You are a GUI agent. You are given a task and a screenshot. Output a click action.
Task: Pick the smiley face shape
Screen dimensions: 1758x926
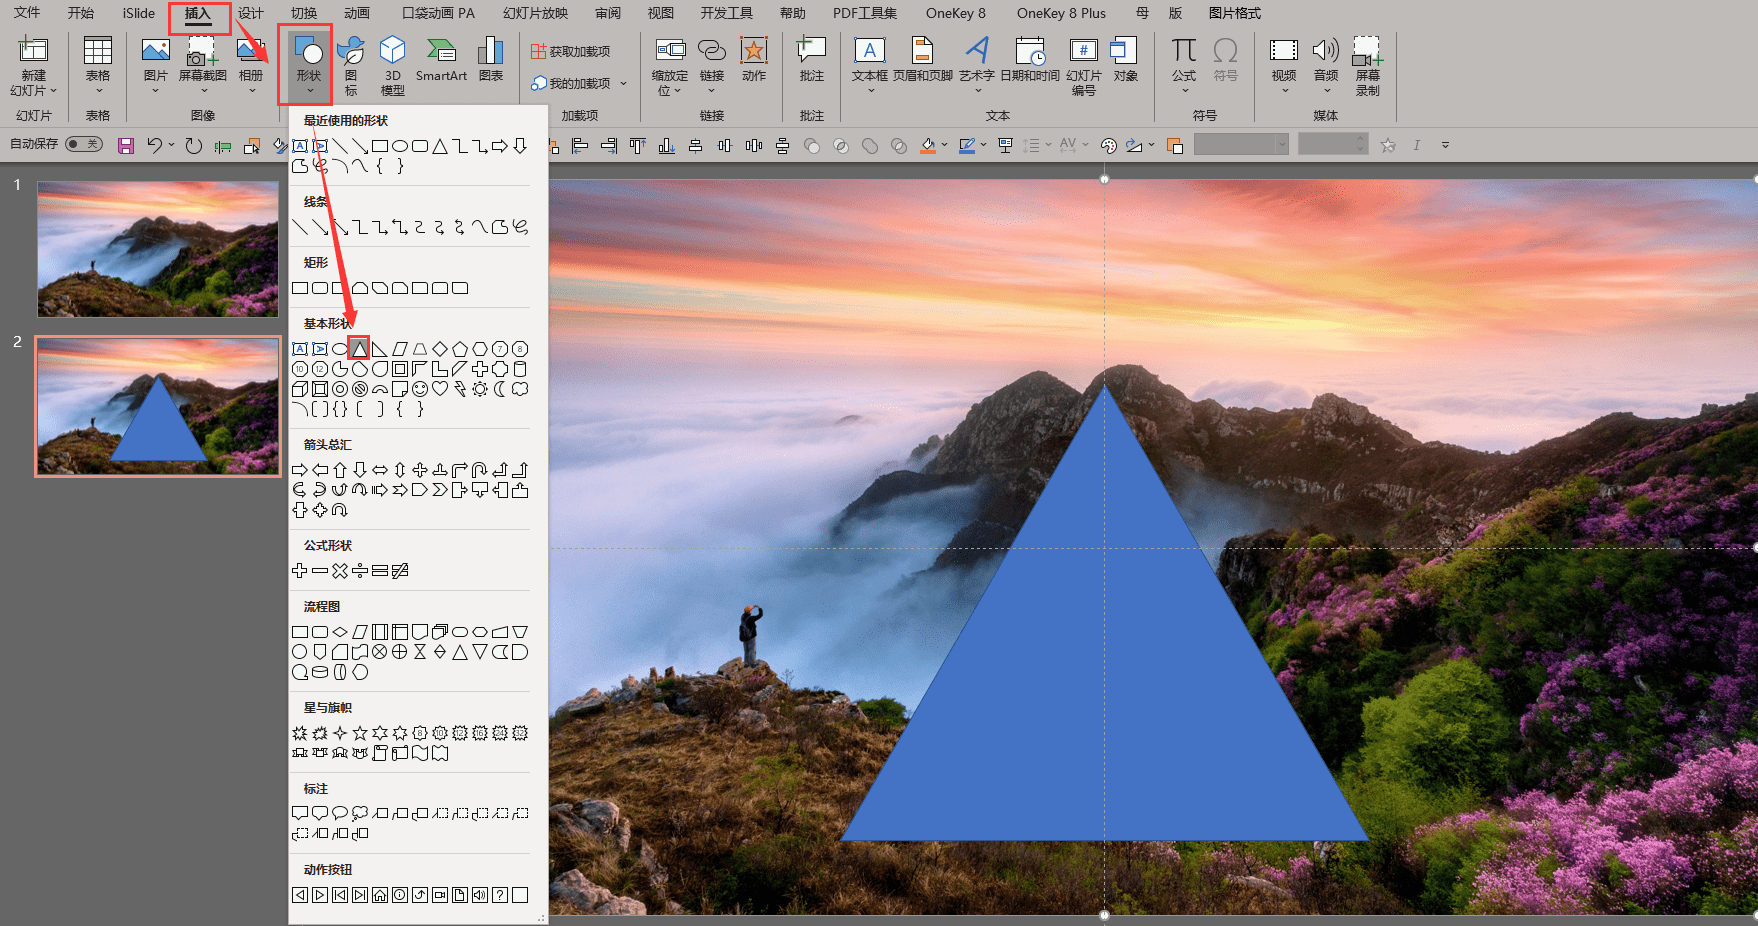click(420, 389)
